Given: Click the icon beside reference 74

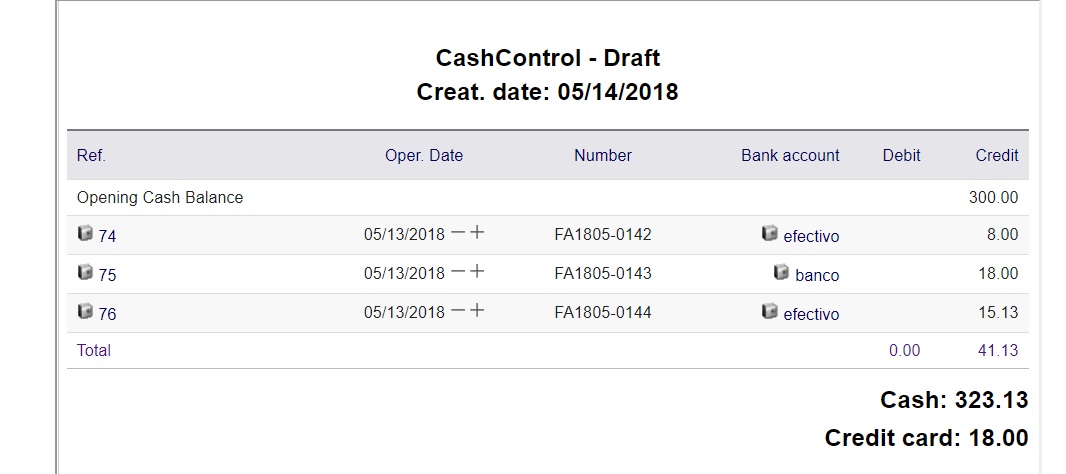Looking at the screenshot, I should (x=85, y=233).
